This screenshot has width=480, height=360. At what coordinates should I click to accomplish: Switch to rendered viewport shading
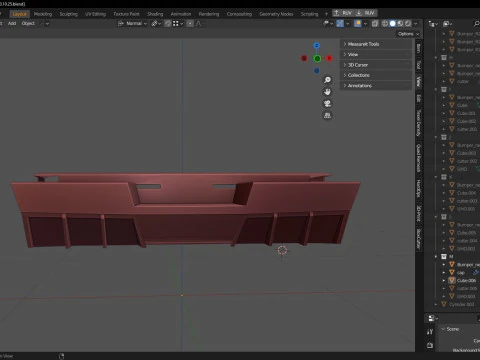(408, 23)
